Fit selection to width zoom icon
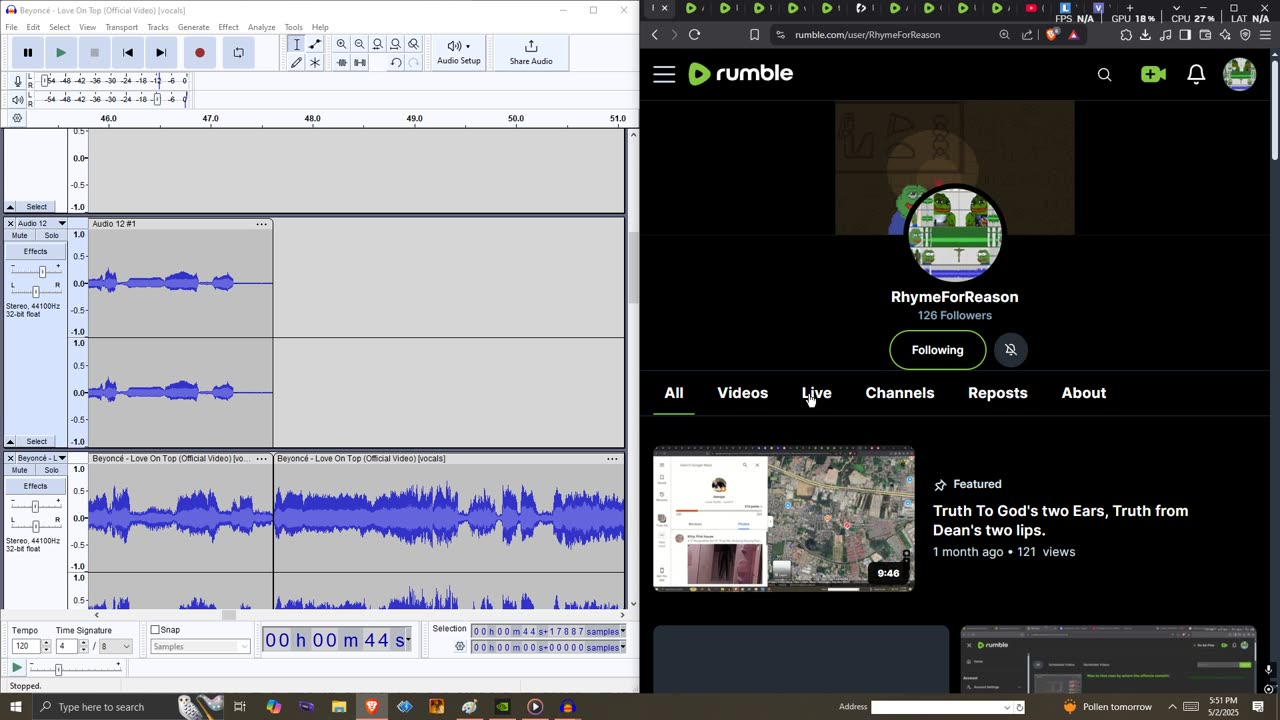This screenshot has width=1280, height=720. click(x=378, y=44)
